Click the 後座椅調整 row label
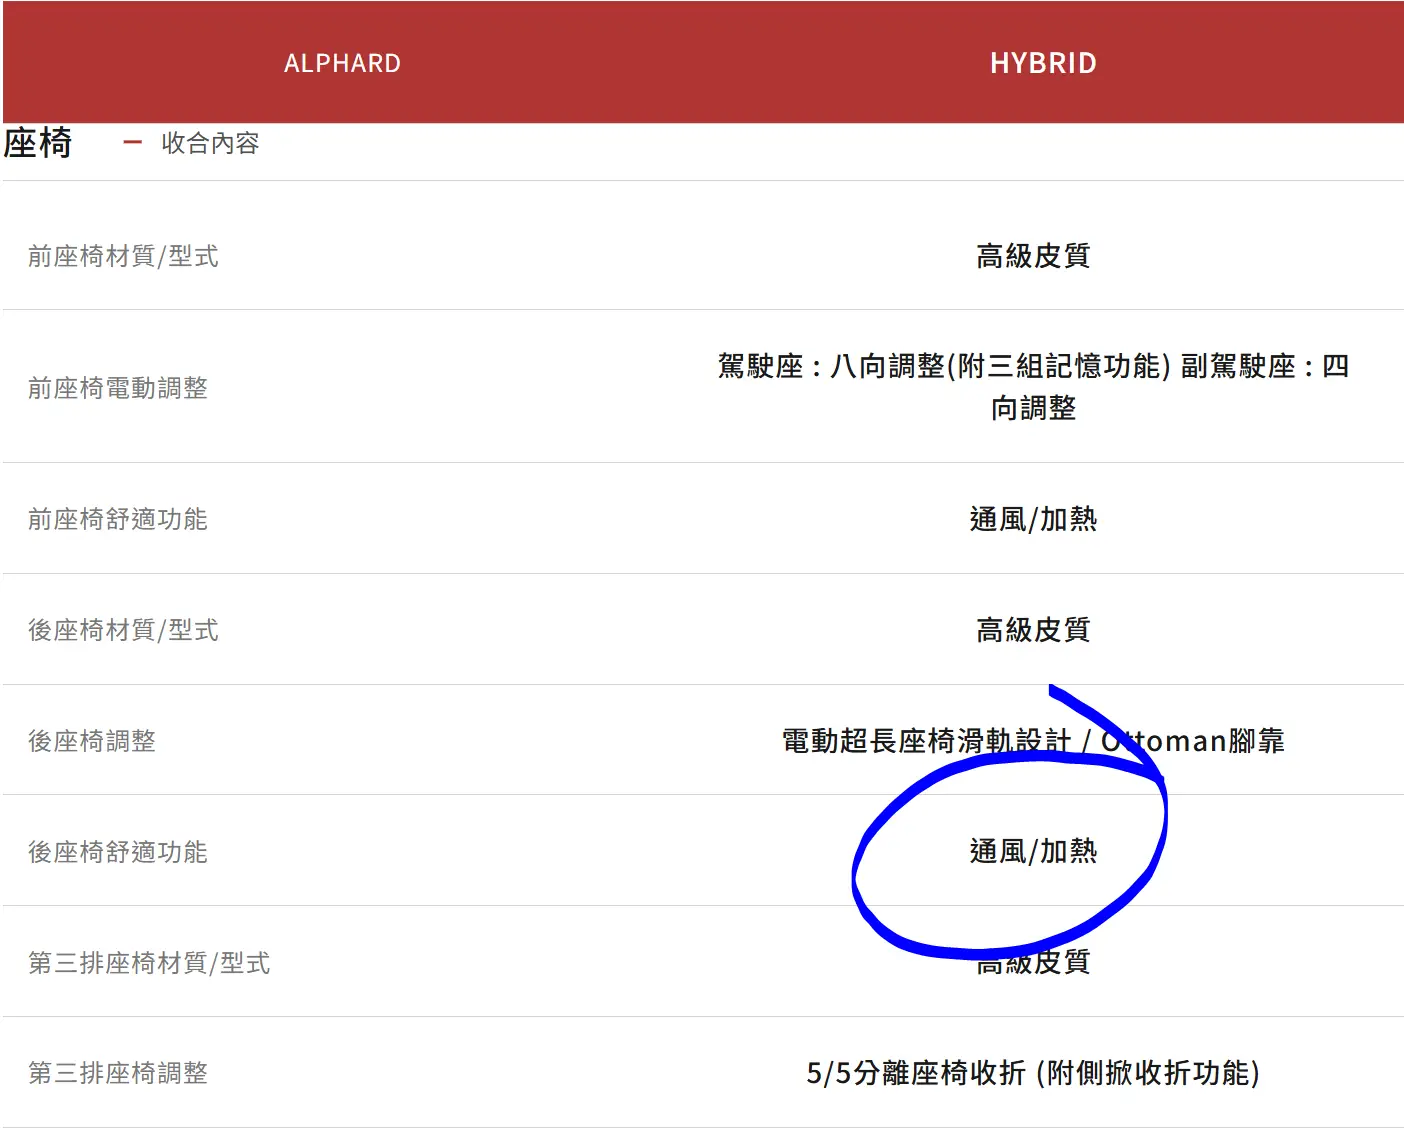The height and width of the screenshot is (1130, 1404). [92, 741]
